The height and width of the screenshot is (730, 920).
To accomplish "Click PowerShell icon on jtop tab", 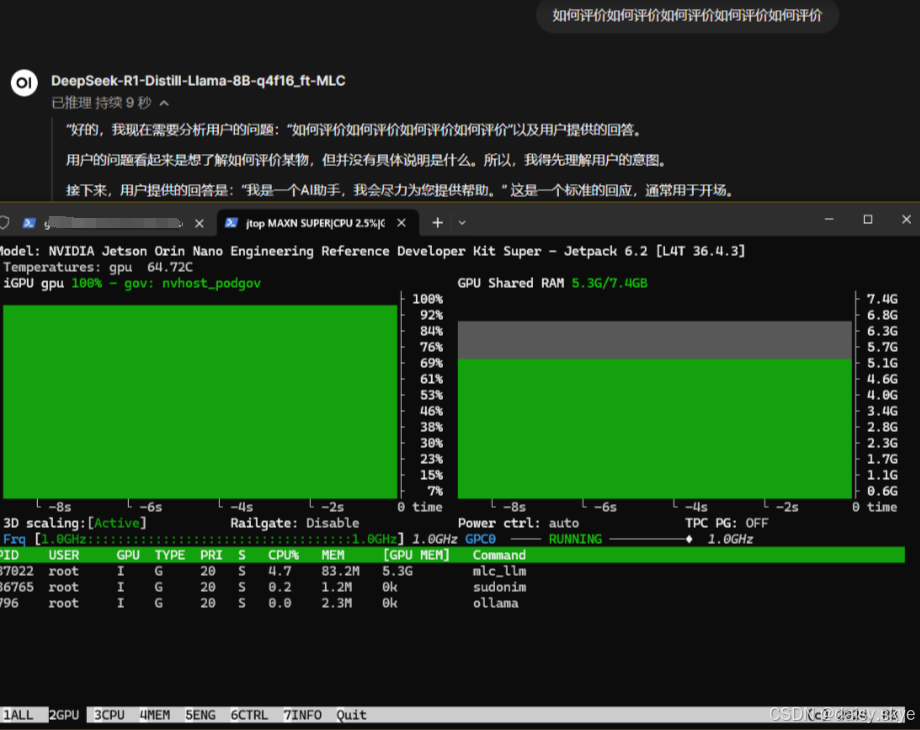I will pyautogui.click(x=231, y=222).
